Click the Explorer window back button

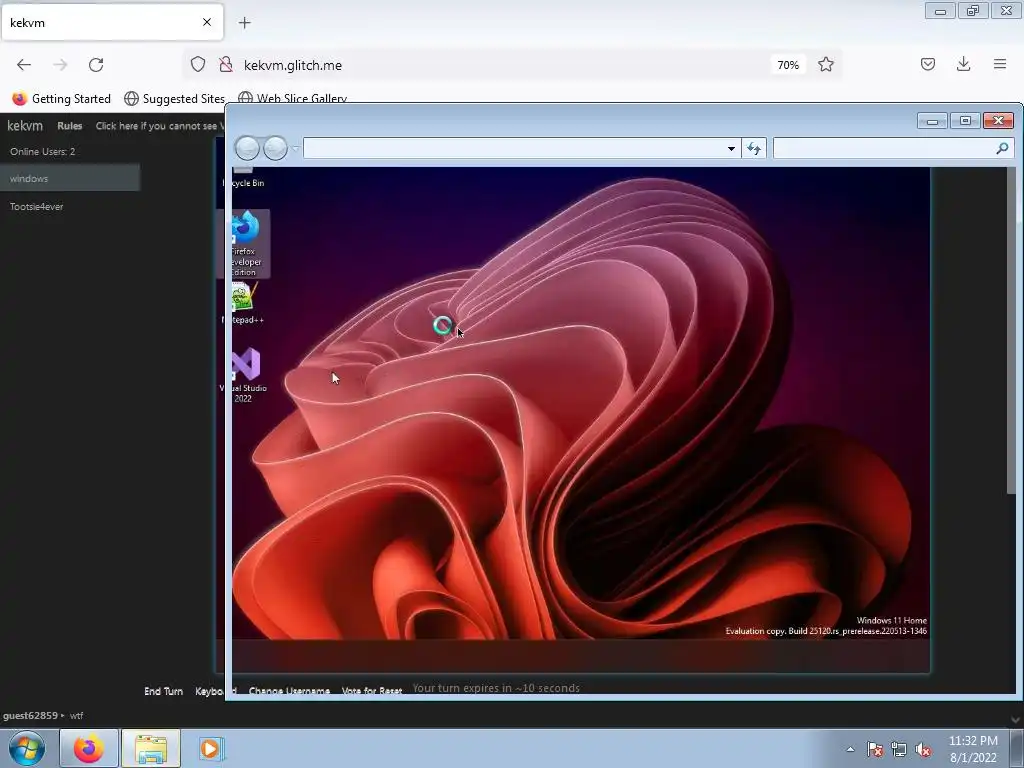[x=248, y=148]
